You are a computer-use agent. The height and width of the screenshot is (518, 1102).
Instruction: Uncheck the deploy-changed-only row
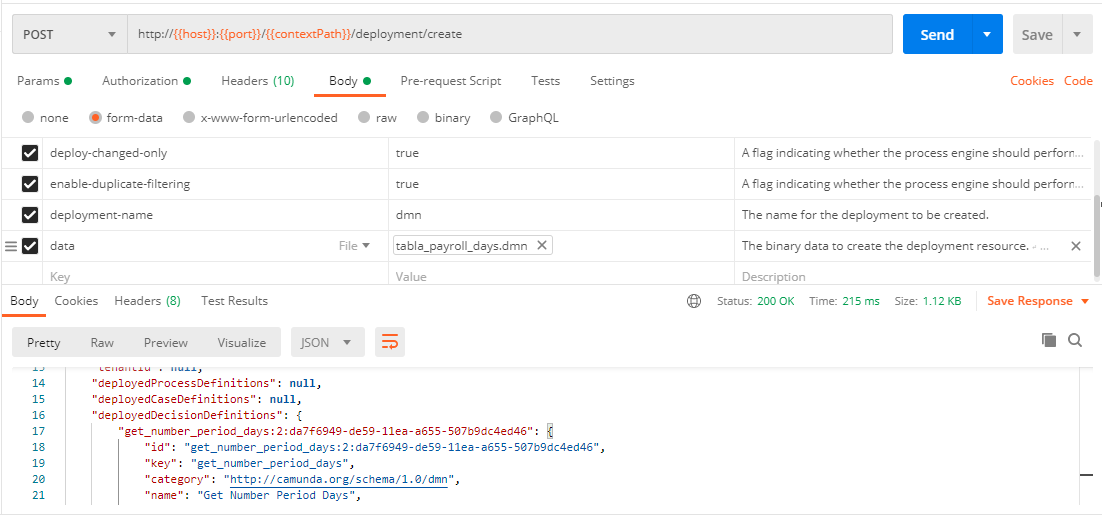[30, 153]
